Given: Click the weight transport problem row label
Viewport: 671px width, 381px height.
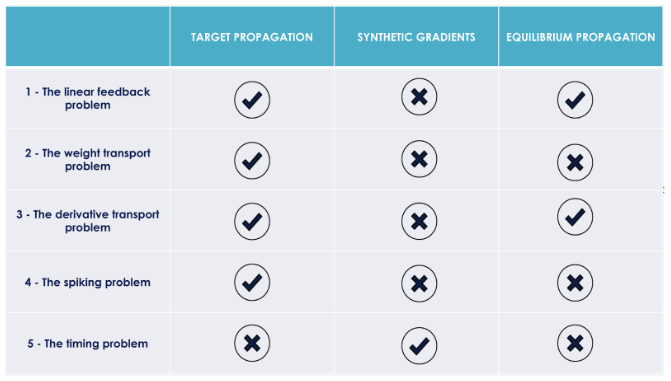Looking at the screenshot, I should tap(88, 160).
